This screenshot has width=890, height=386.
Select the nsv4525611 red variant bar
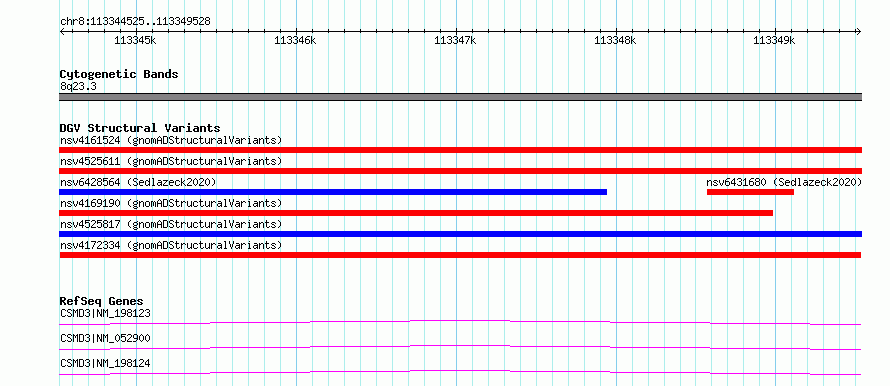point(460,171)
